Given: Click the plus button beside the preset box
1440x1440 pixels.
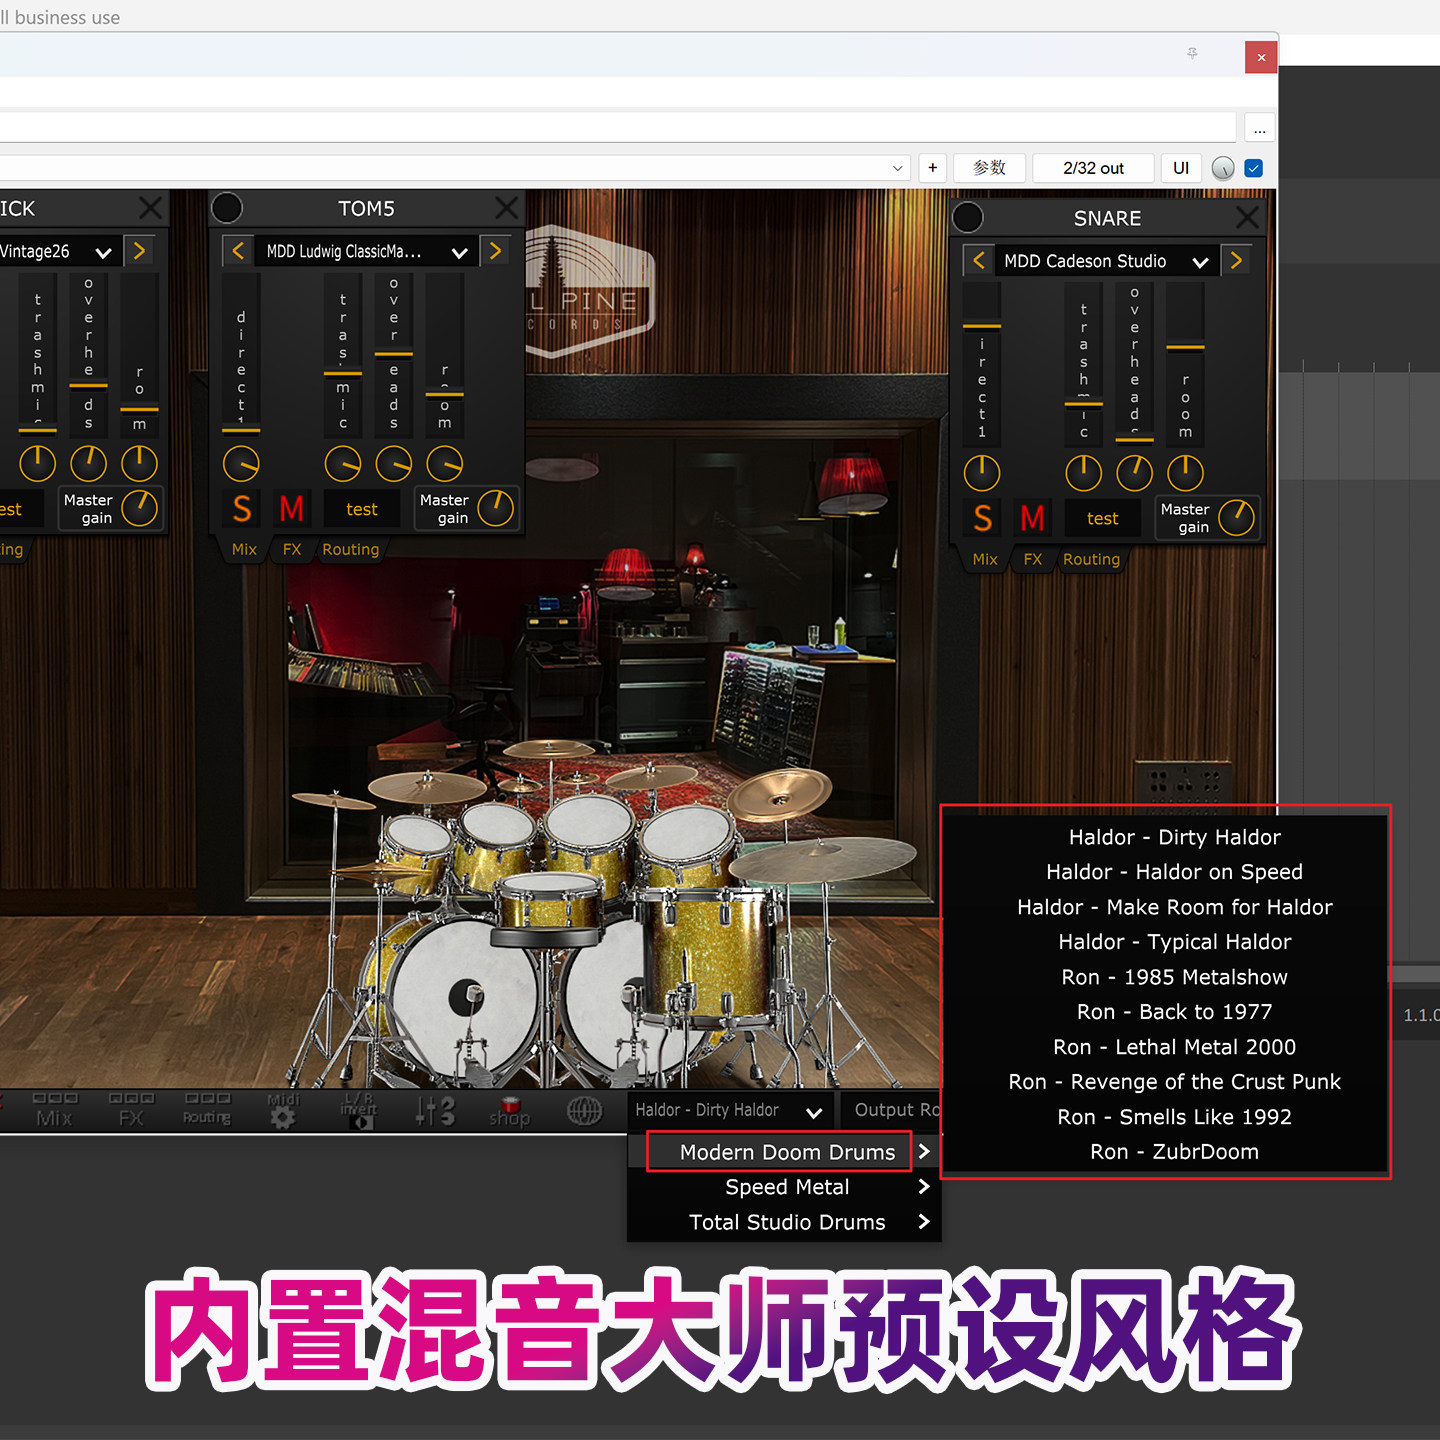Looking at the screenshot, I should tap(932, 168).
